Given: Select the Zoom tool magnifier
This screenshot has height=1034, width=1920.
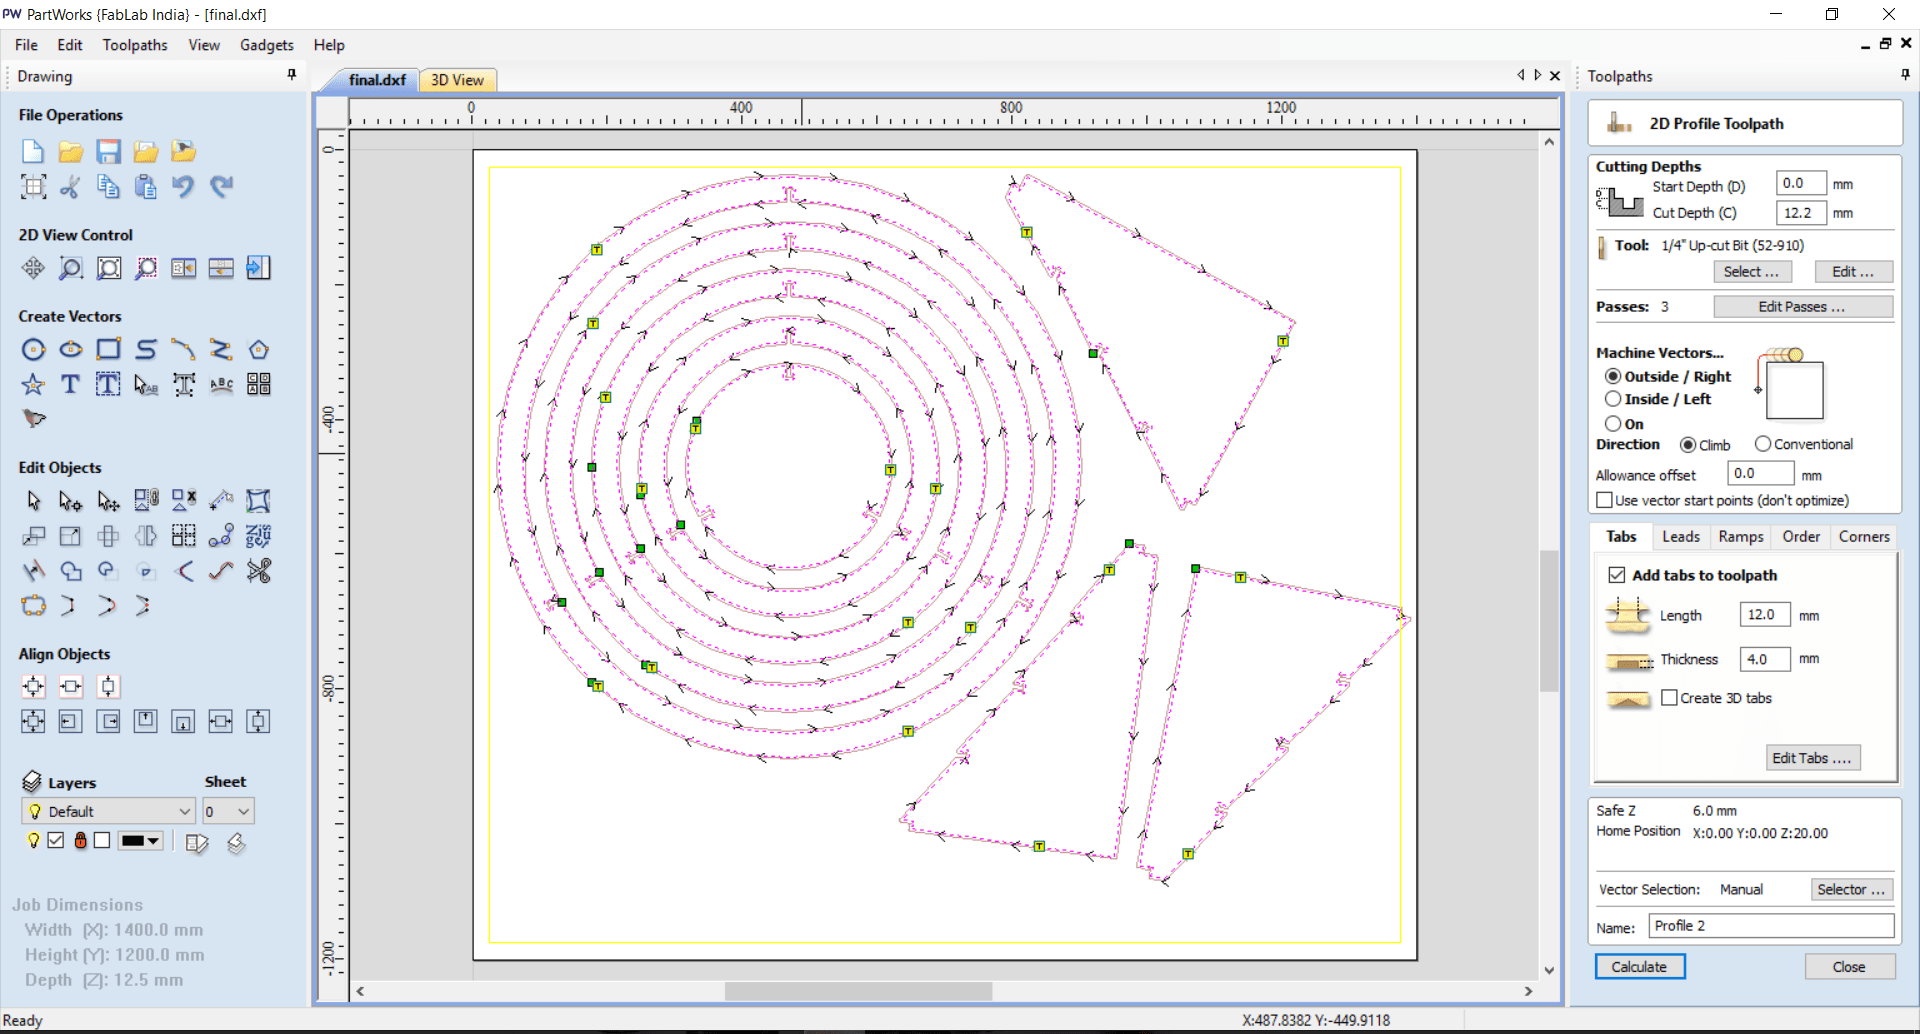Looking at the screenshot, I should point(71,268).
